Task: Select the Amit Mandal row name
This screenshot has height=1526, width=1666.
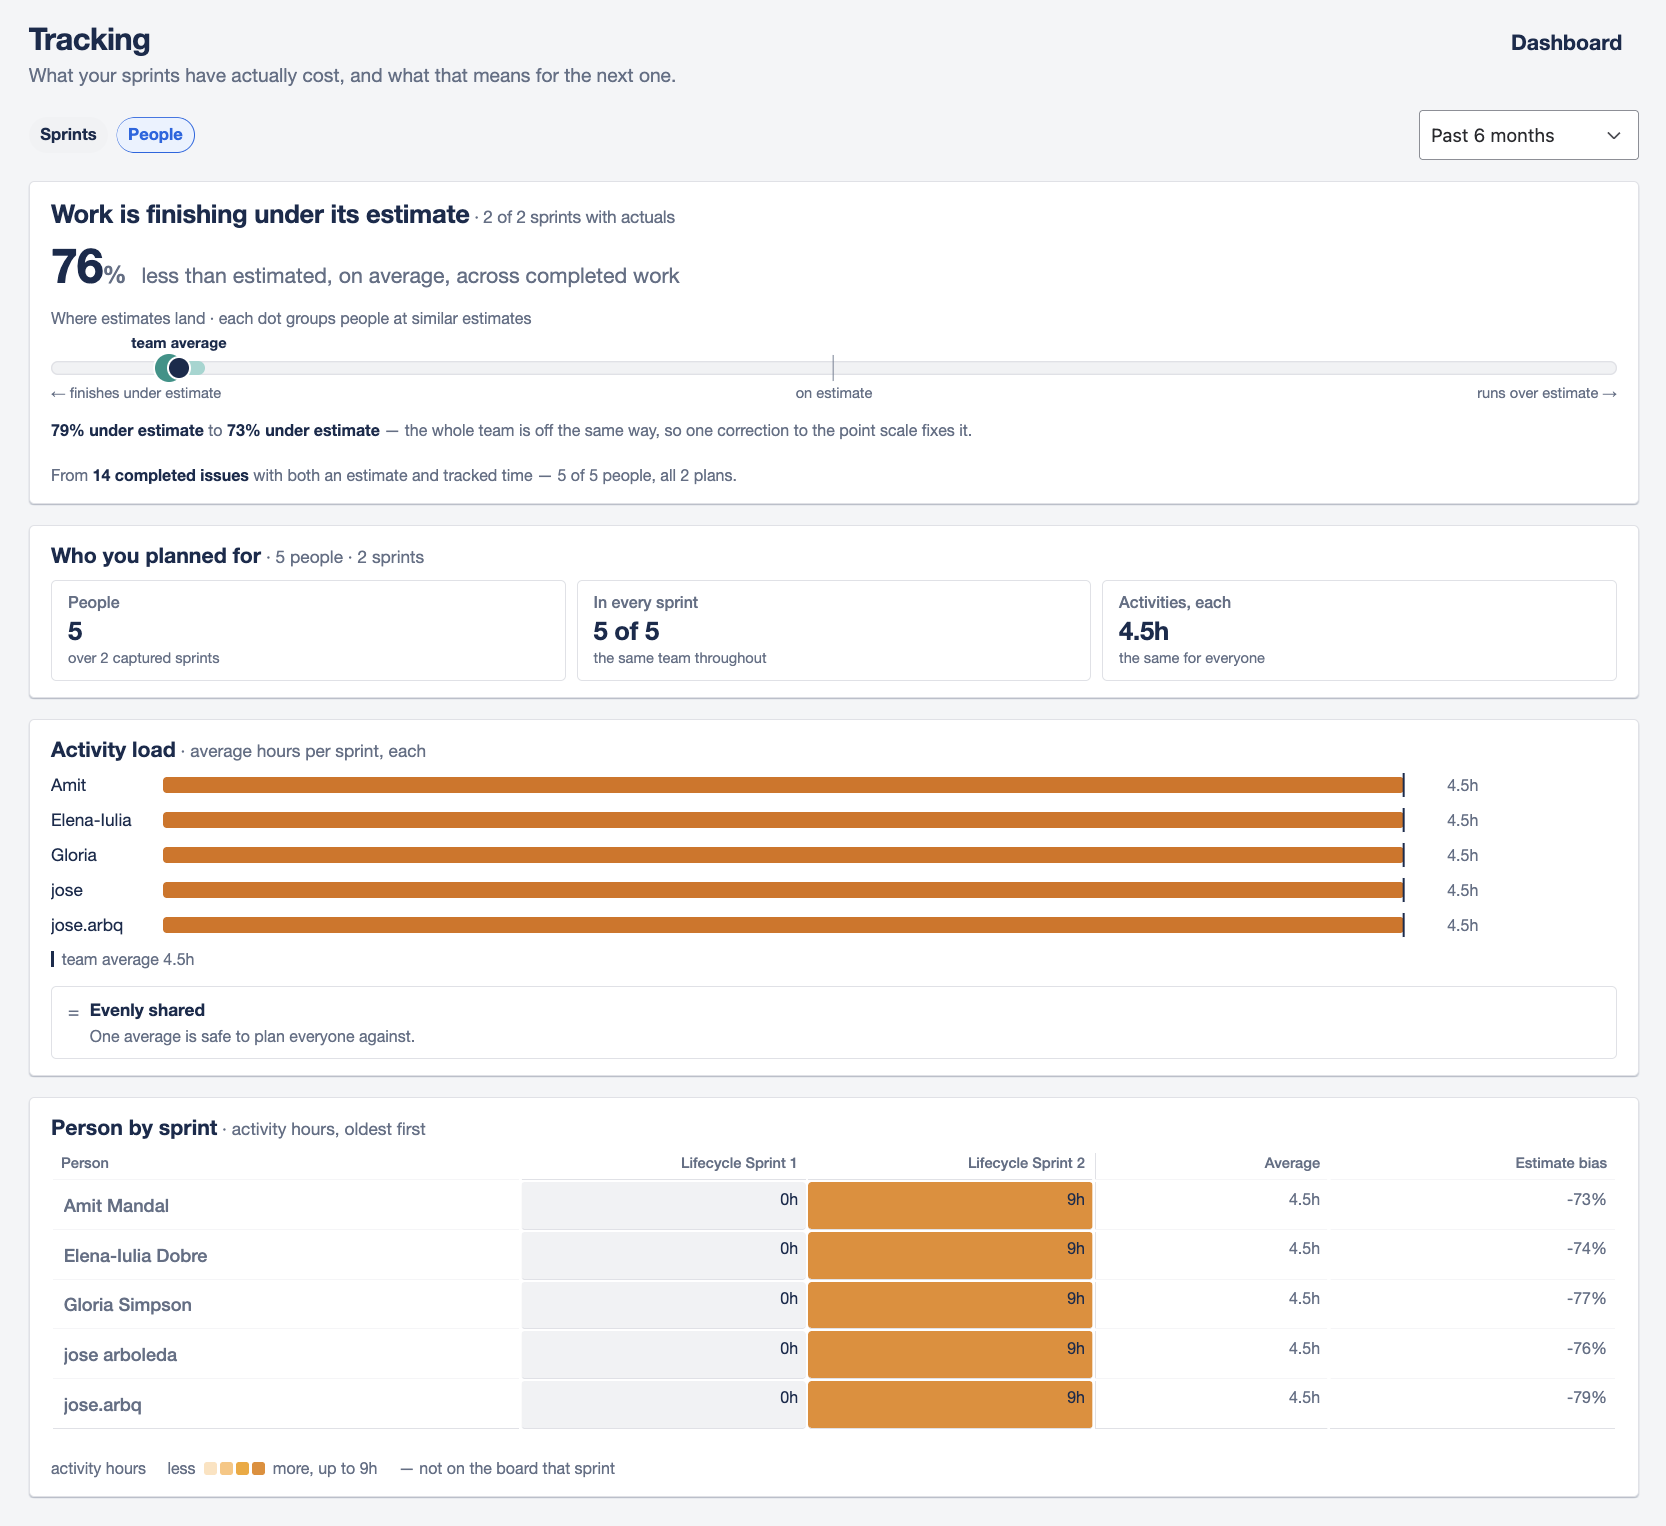Action: click(x=116, y=1206)
